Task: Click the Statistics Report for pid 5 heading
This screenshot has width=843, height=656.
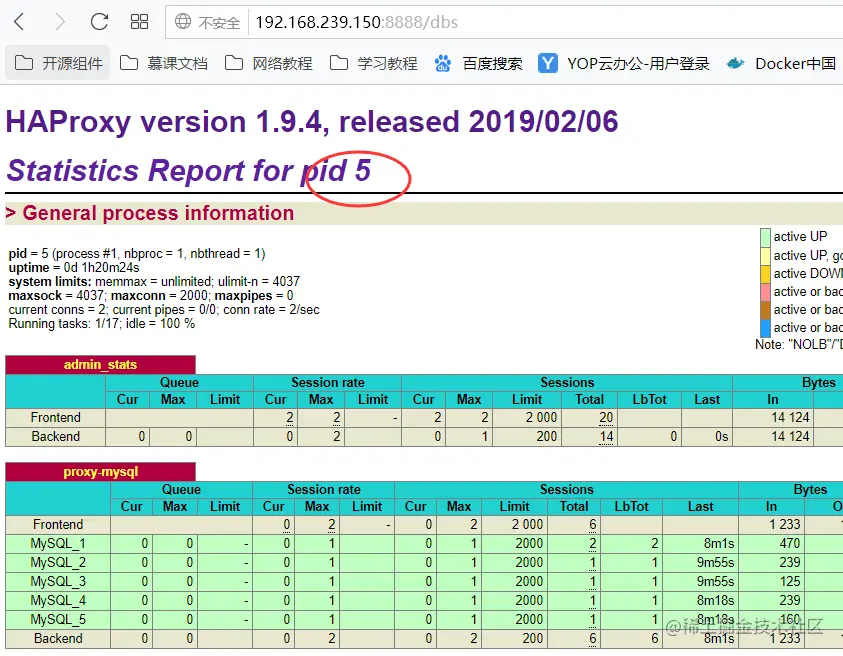Action: click(x=189, y=170)
